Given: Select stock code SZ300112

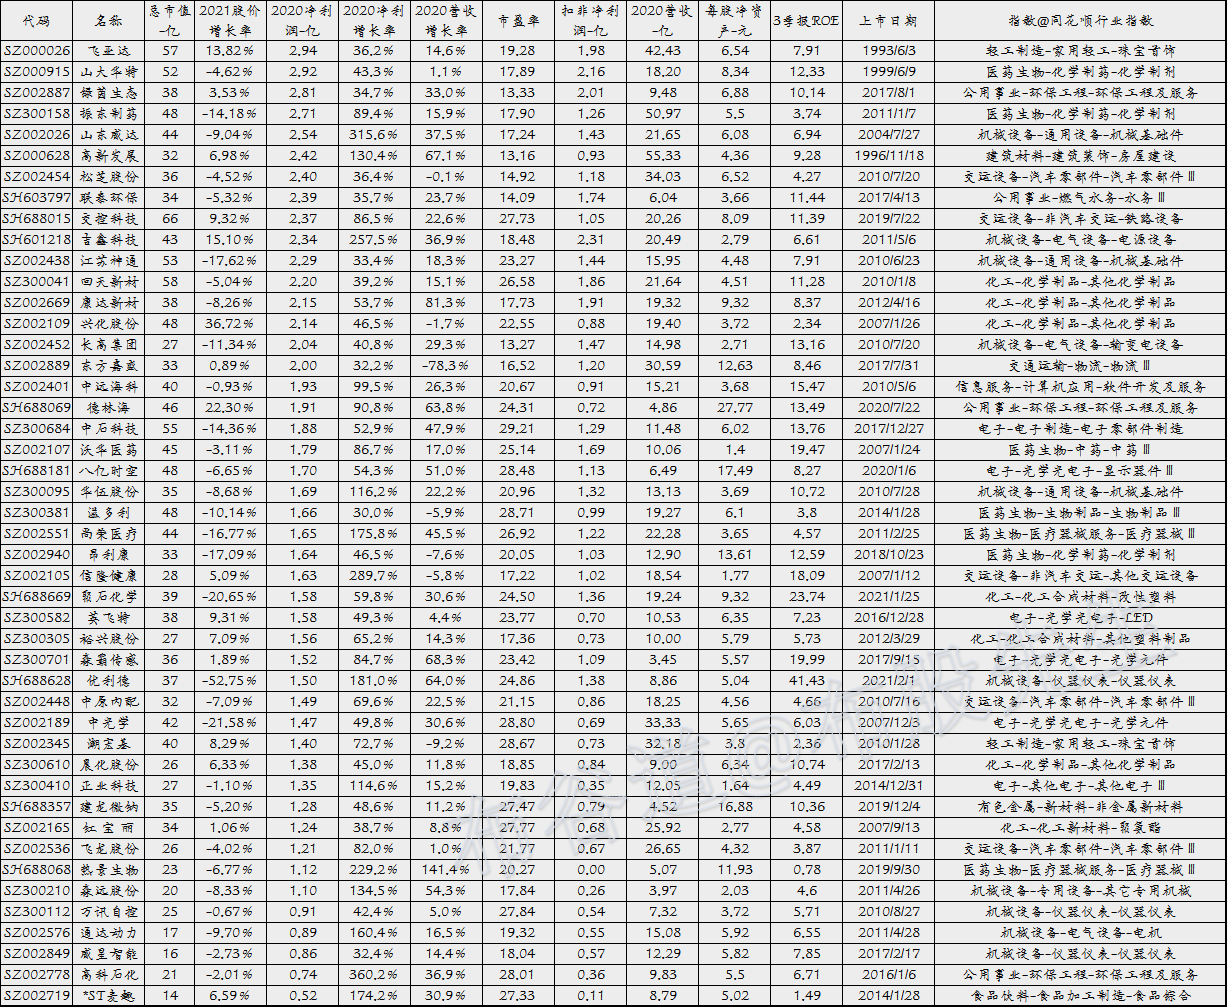Looking at the screenshot, I should pos(36,912).
